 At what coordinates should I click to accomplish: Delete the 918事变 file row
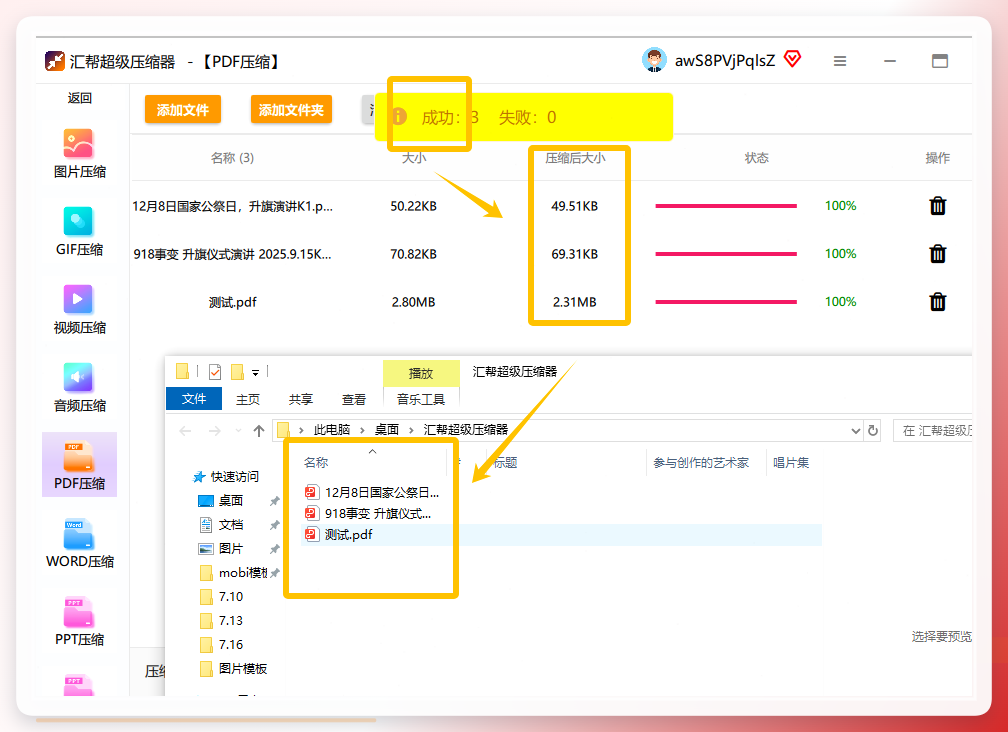[937, 254]
